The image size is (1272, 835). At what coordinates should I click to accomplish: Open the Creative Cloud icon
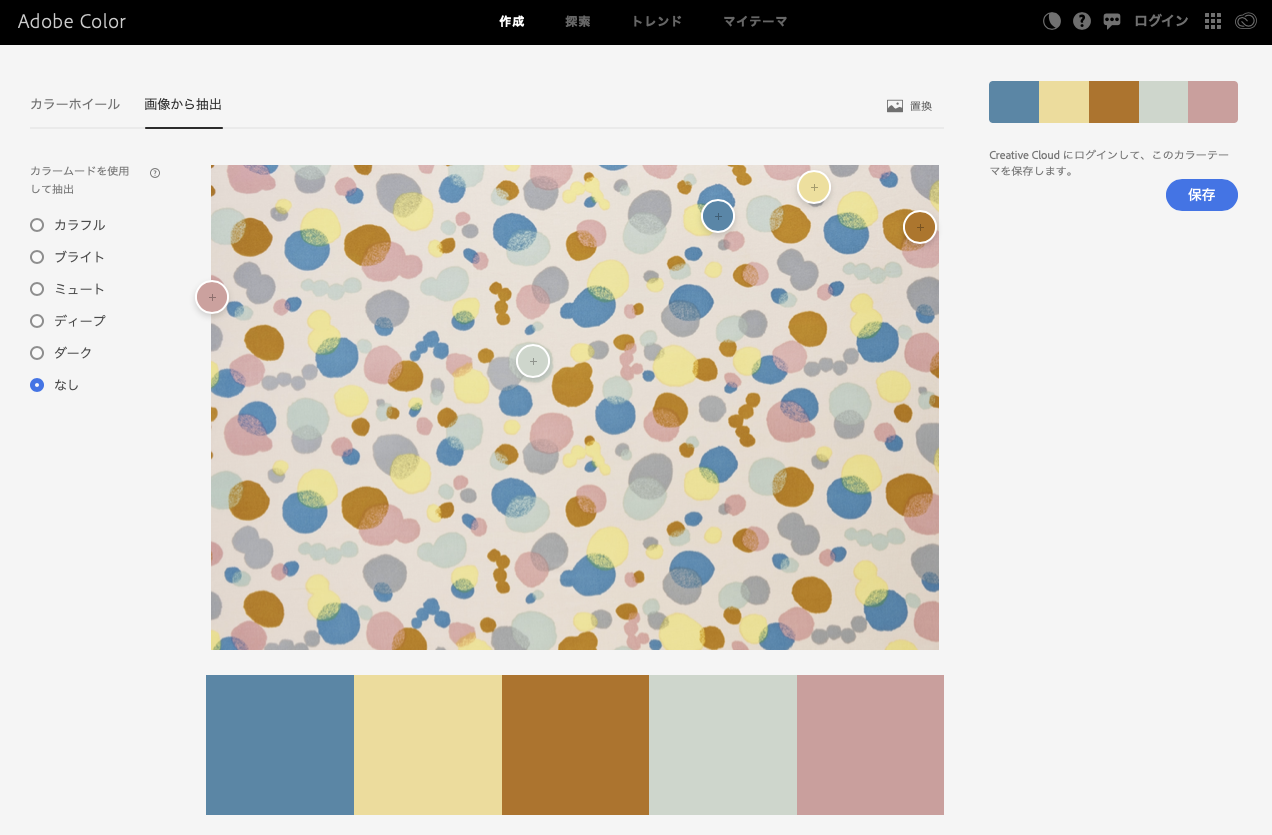tap(1245, 21)
